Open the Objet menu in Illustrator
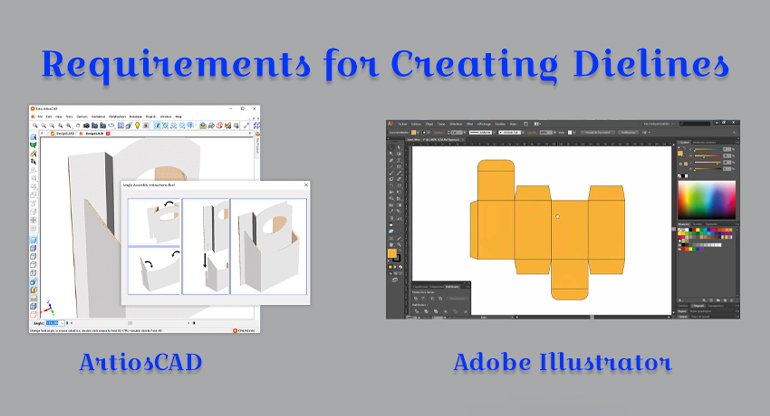Screen dimensions: 770x416 pos(429,124)
